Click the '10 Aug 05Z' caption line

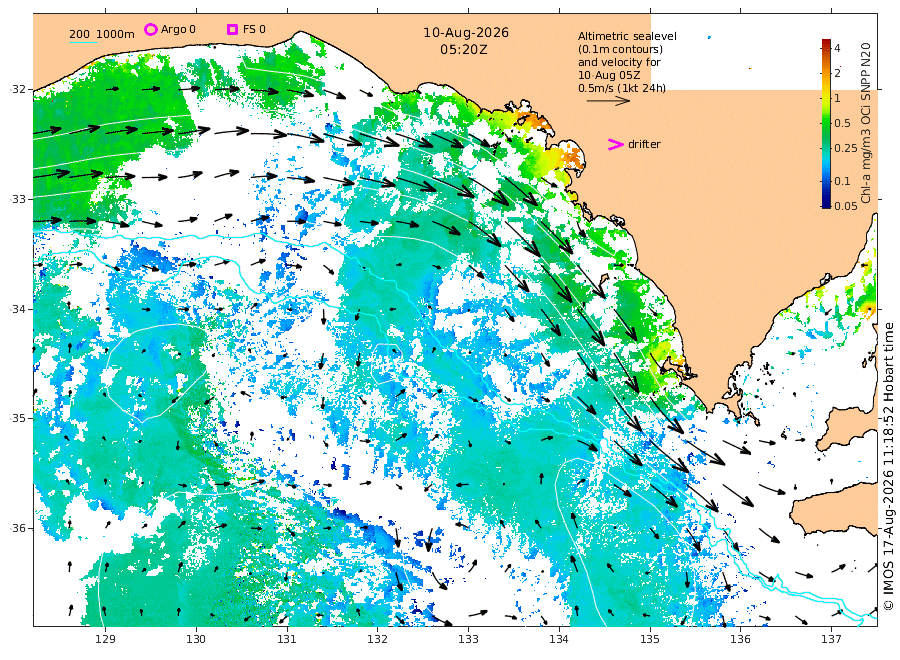(x=609, y=75)
